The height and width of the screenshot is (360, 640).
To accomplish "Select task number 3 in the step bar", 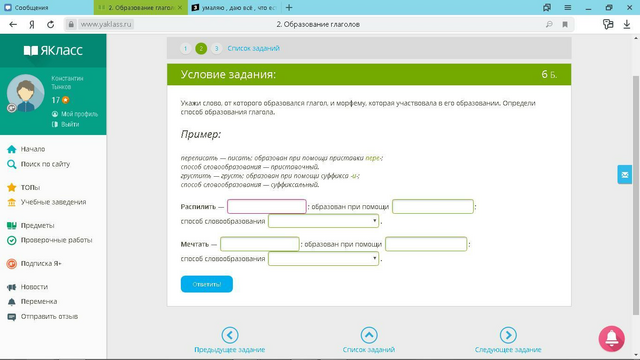I will (216, 49).
